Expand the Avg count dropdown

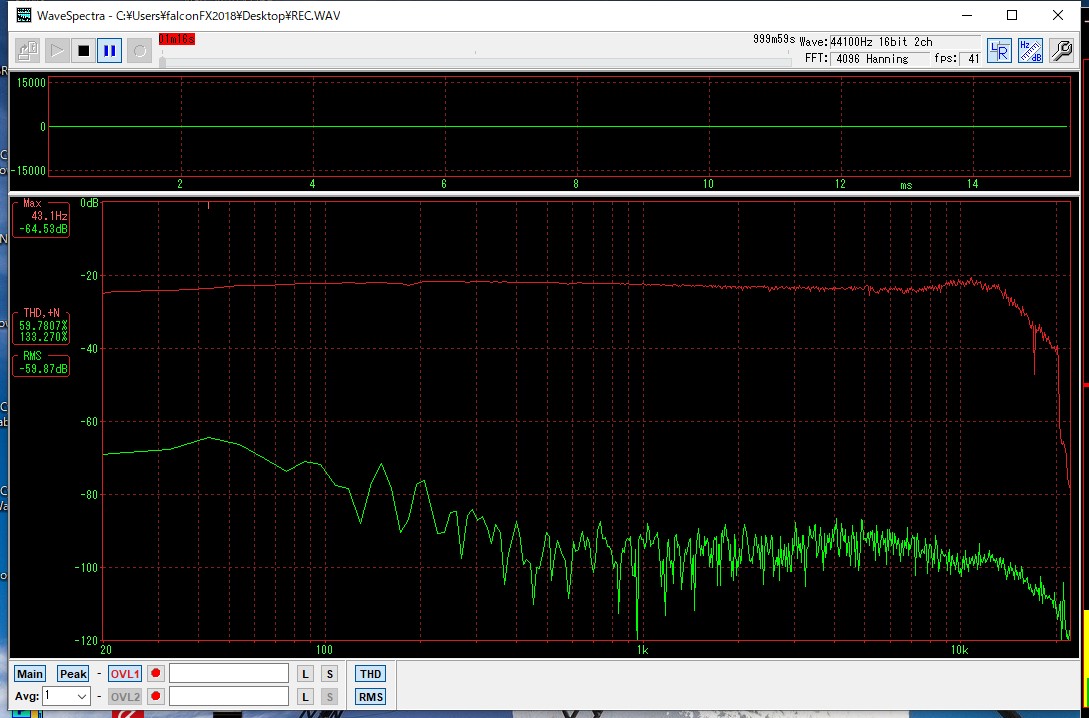point(81,696)
